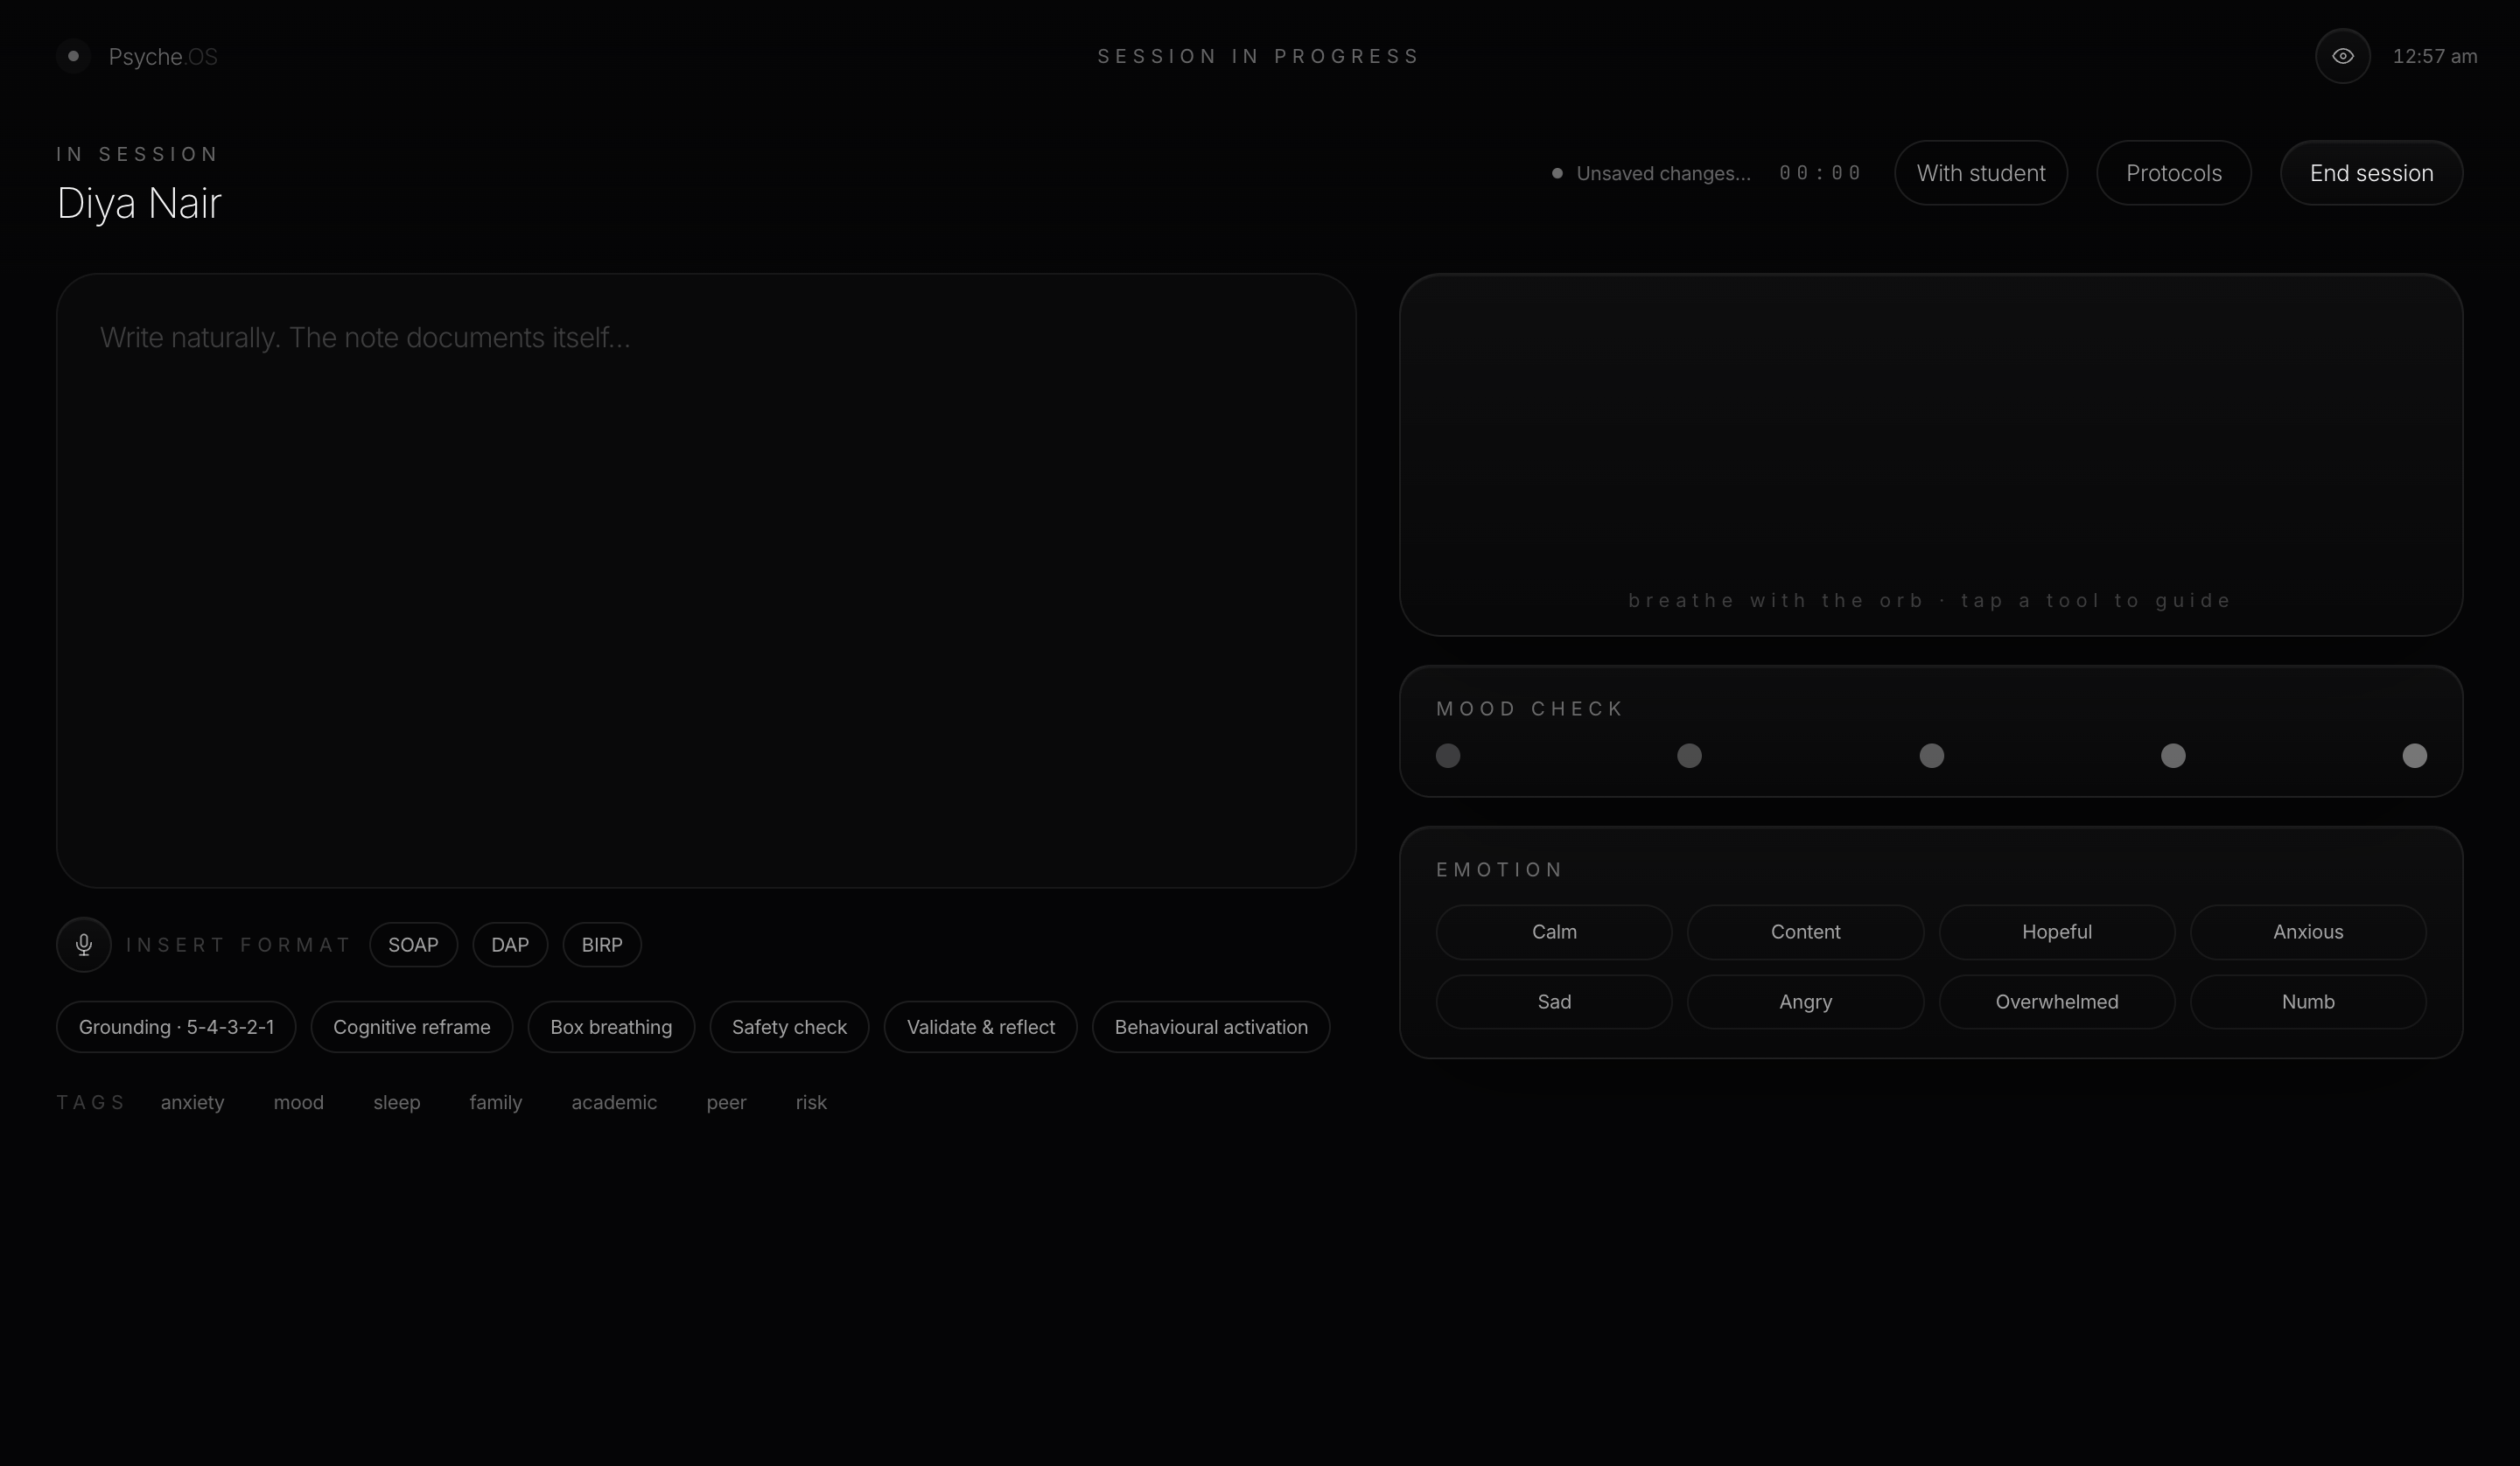Select the Cognitive reframe tool
The image size is (2520, 1466).
412,1026
